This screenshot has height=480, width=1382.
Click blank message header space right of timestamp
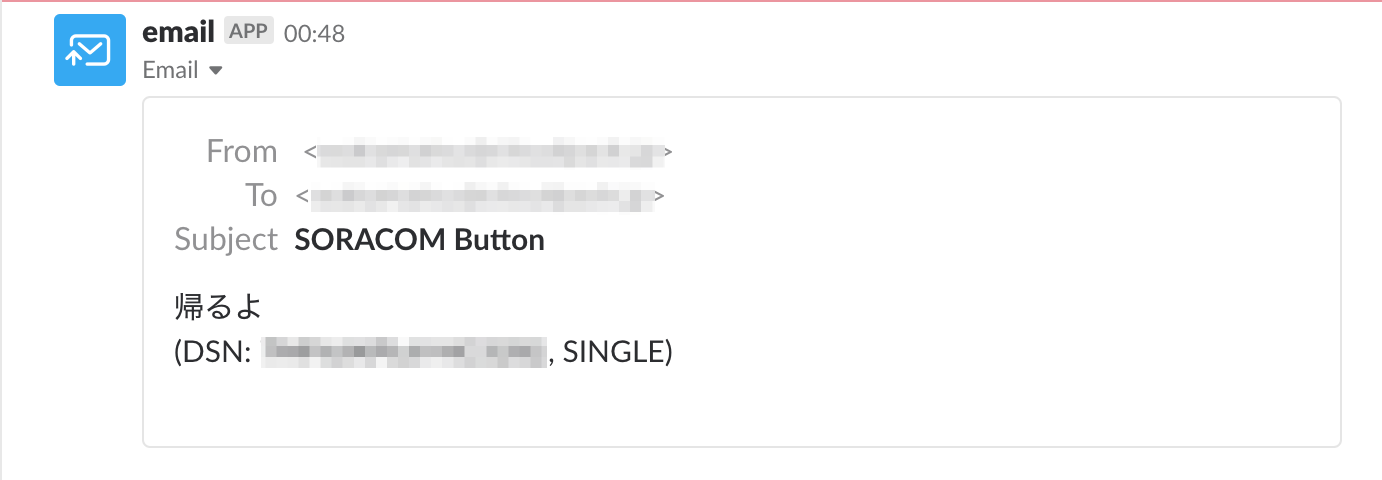point(800,33)
